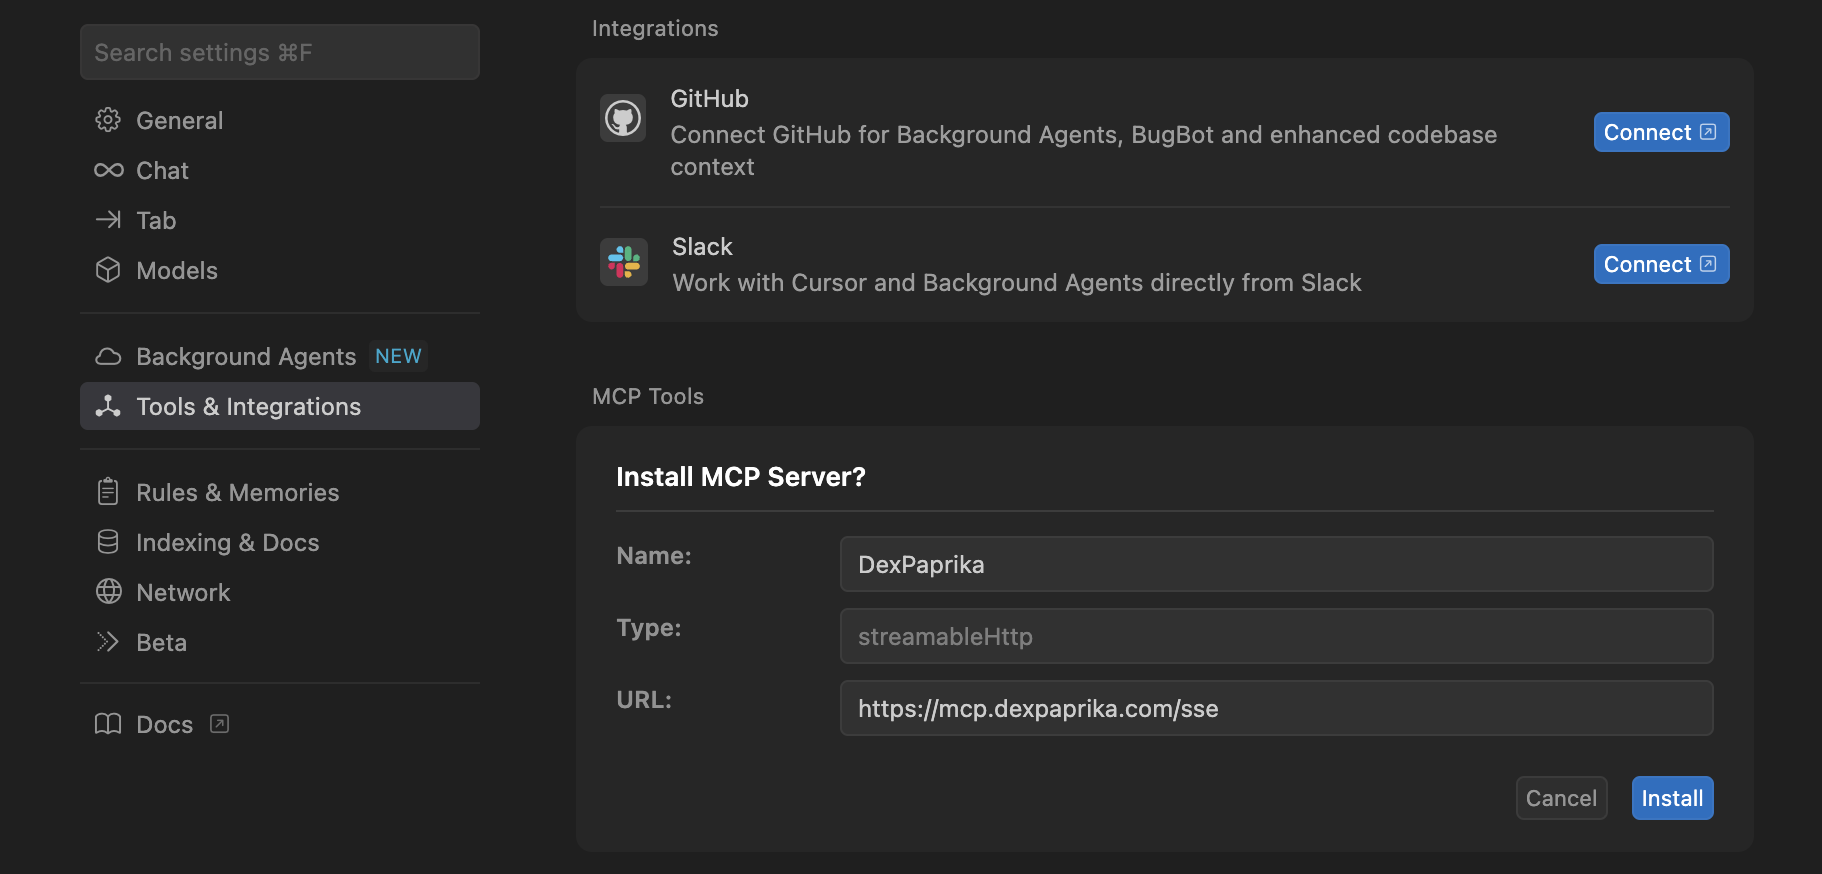Click the Type field showing streamableHttp
1822x874 pixels.
[1276, 636]
